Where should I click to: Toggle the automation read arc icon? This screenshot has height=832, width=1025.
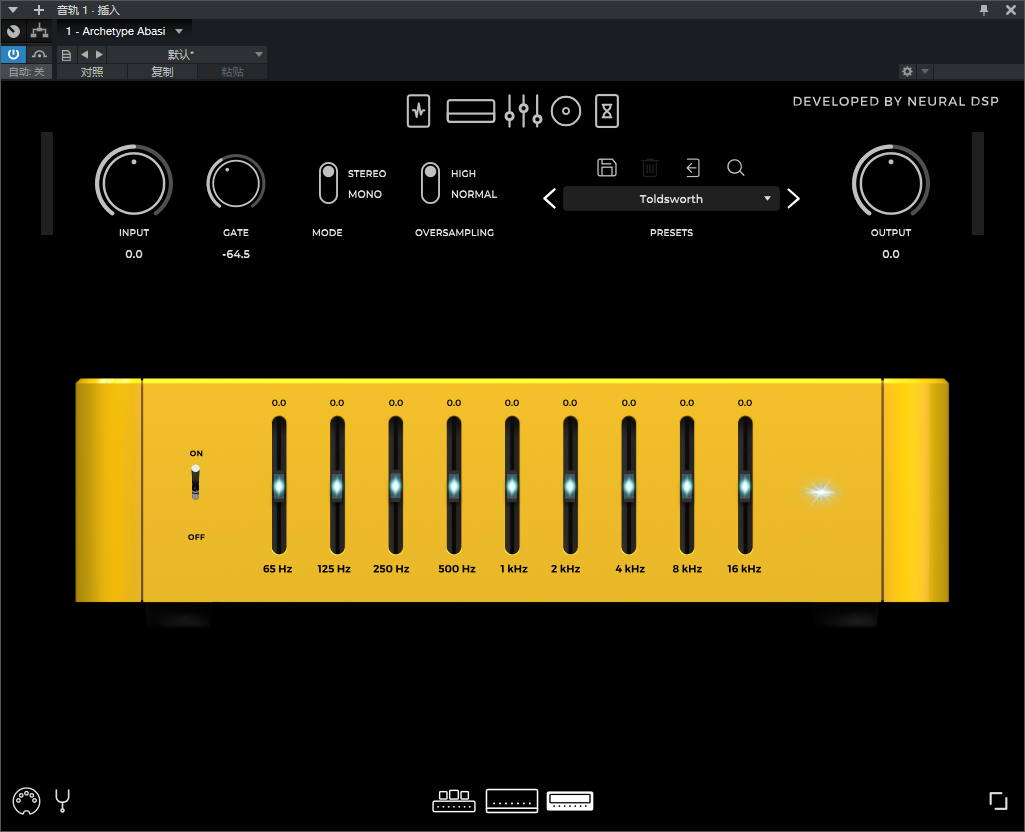pyautogui.click(x=39, y=54)
